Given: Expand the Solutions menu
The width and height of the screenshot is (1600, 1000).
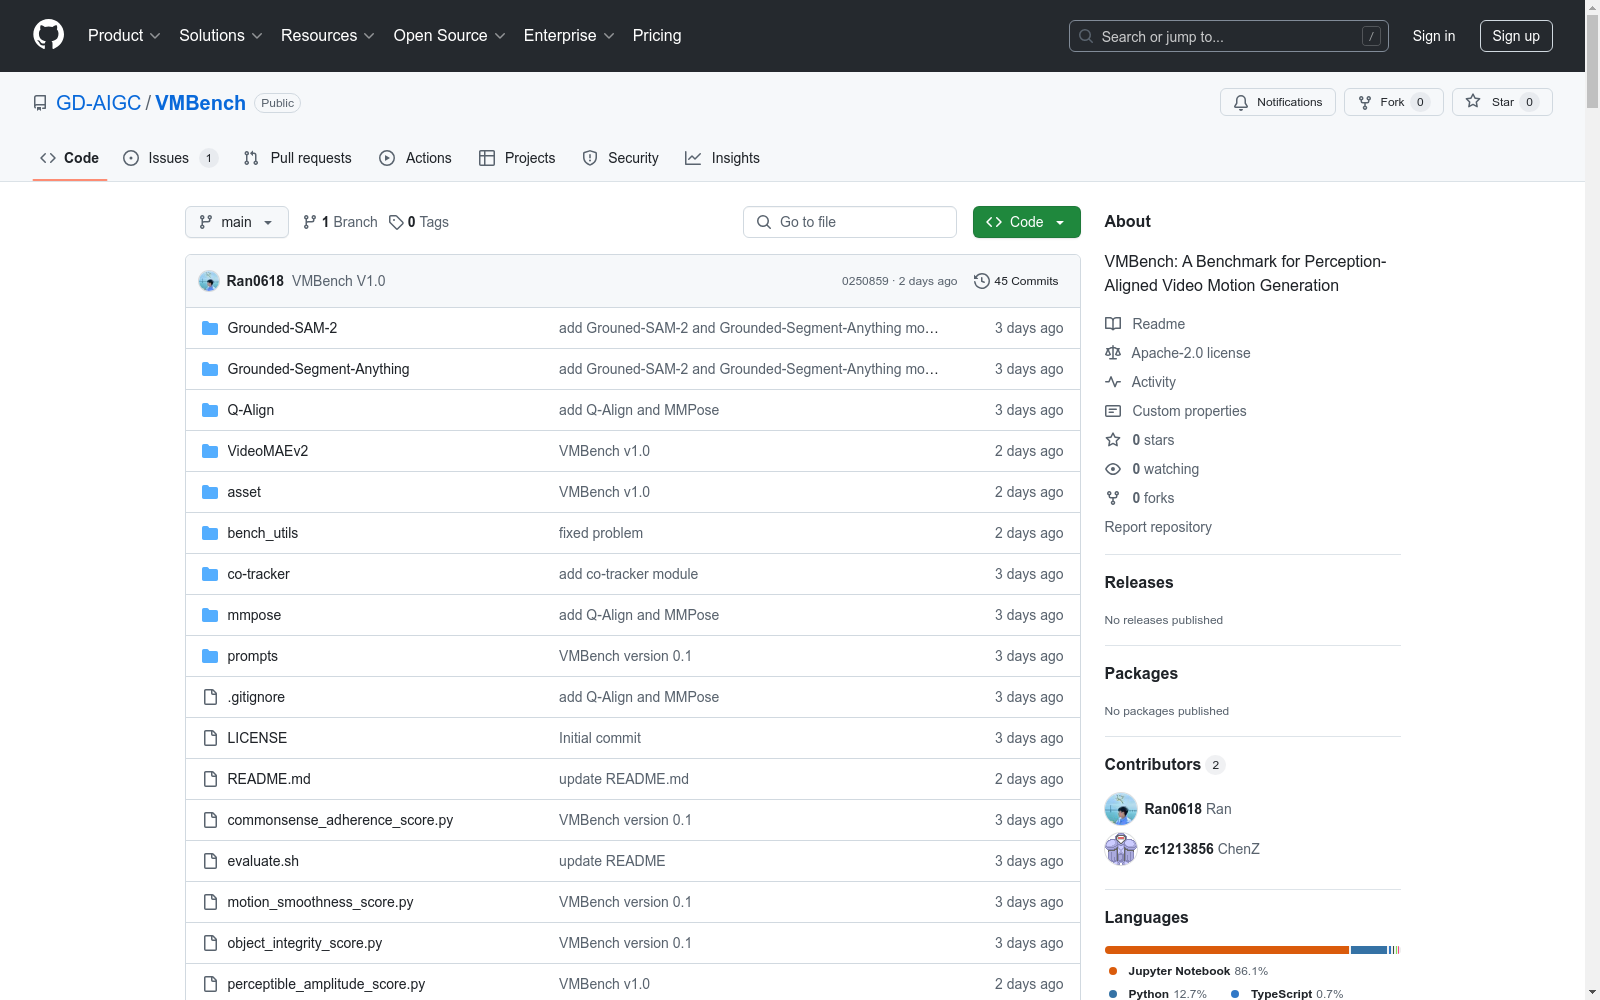Looking at the screenshot, I should [x=221, y=36].
